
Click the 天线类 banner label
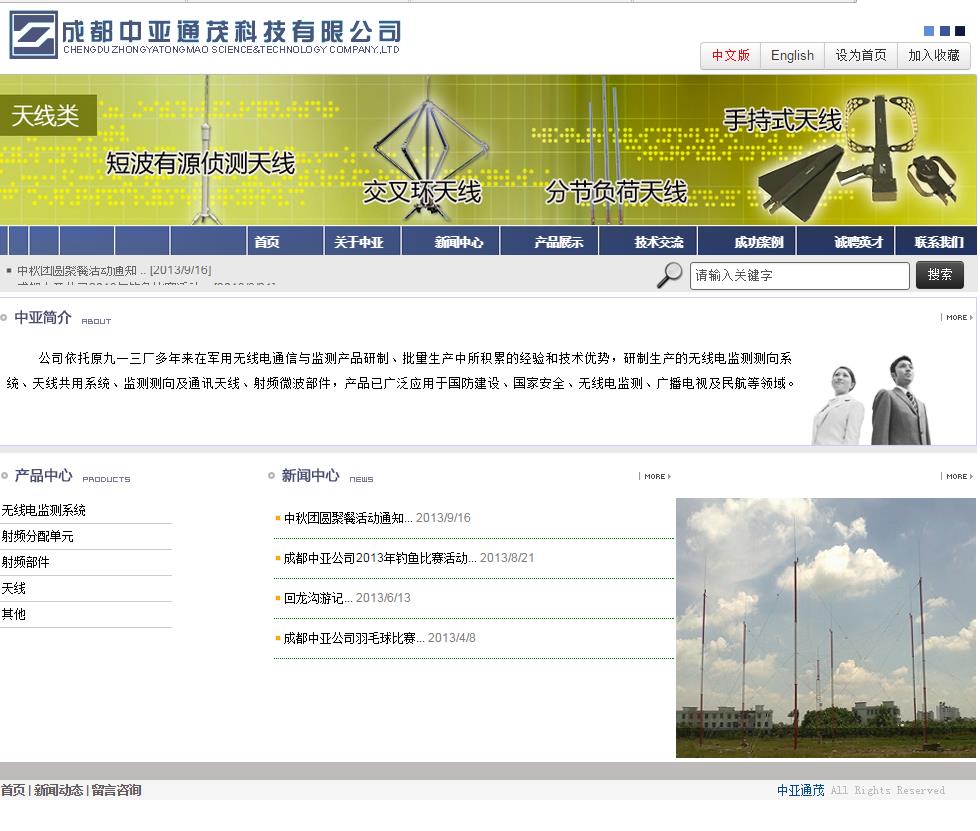46,116
